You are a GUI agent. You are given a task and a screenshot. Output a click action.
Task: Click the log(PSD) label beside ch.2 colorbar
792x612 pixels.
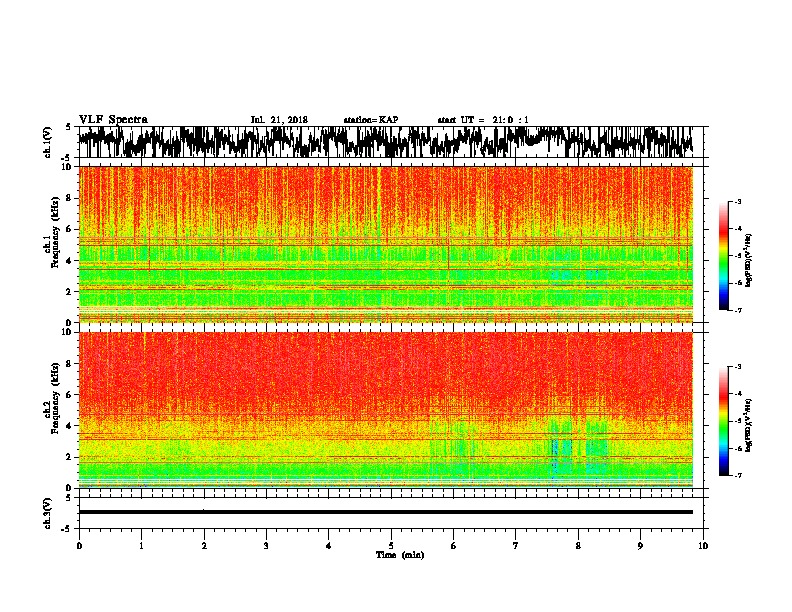(749, 425)
